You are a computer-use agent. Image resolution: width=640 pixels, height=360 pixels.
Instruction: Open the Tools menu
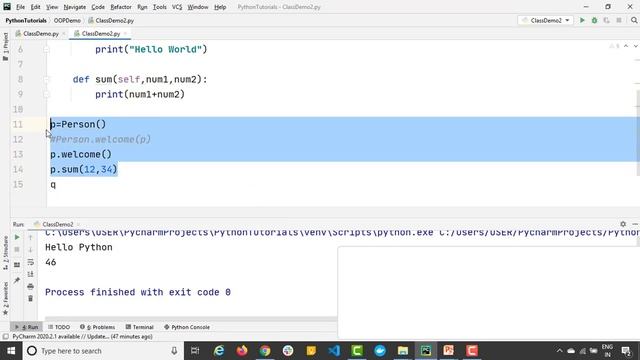(x=160, y=7)
